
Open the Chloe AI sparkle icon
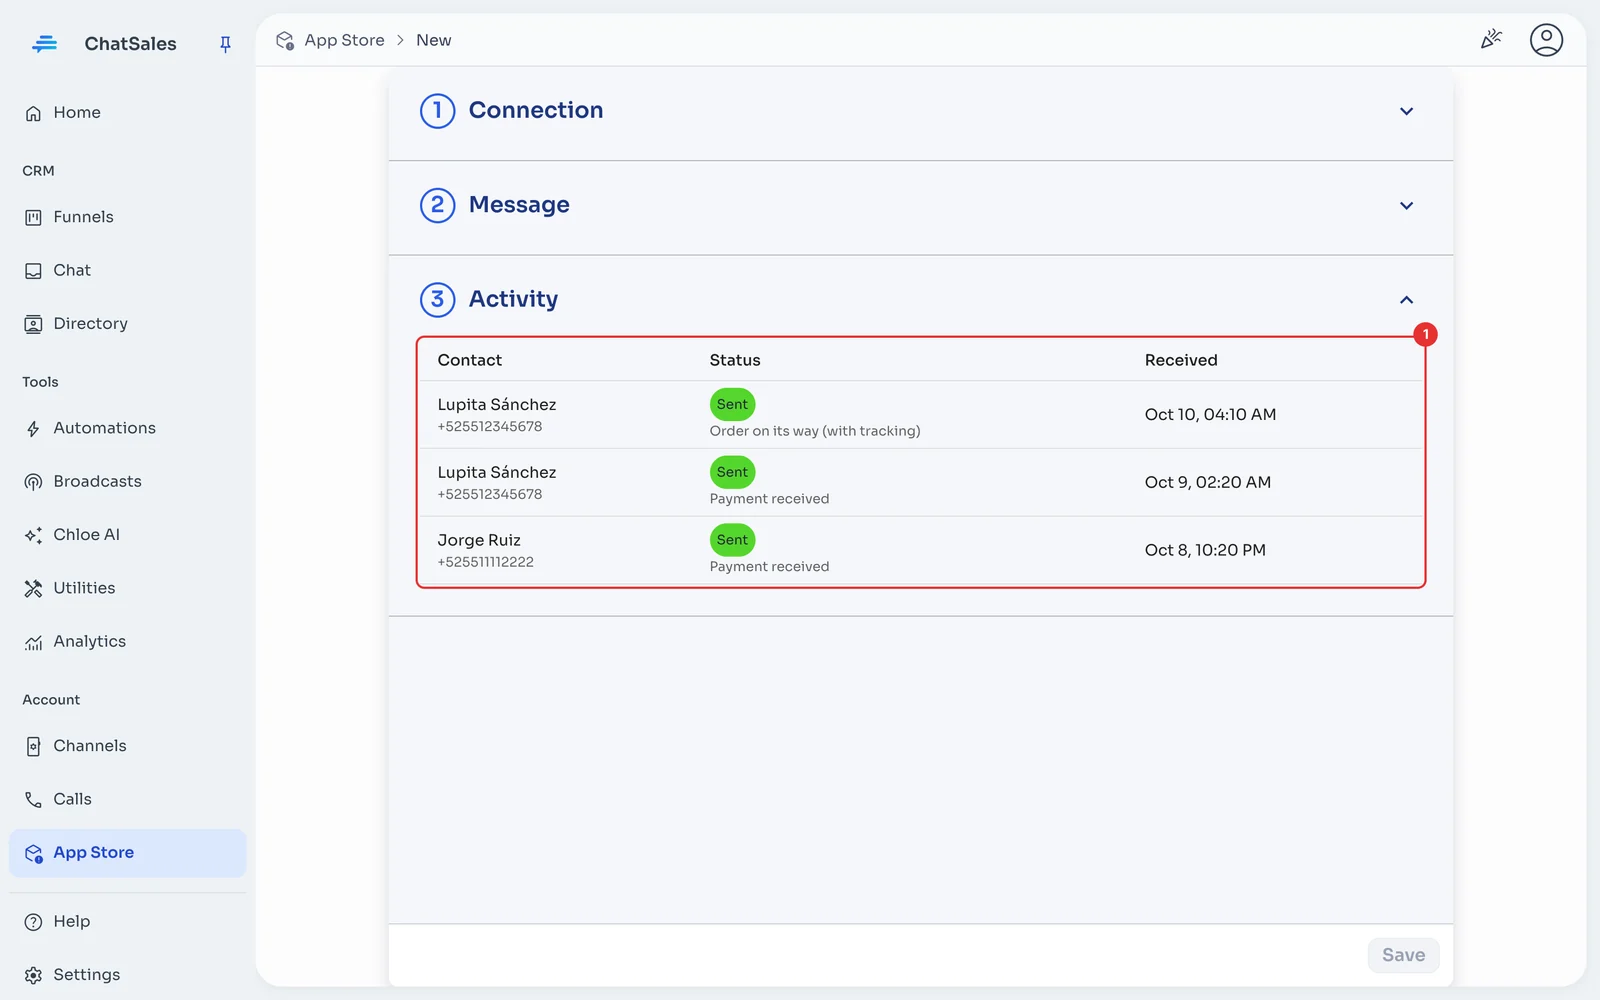pyautogui.click(x=33, y=535)
